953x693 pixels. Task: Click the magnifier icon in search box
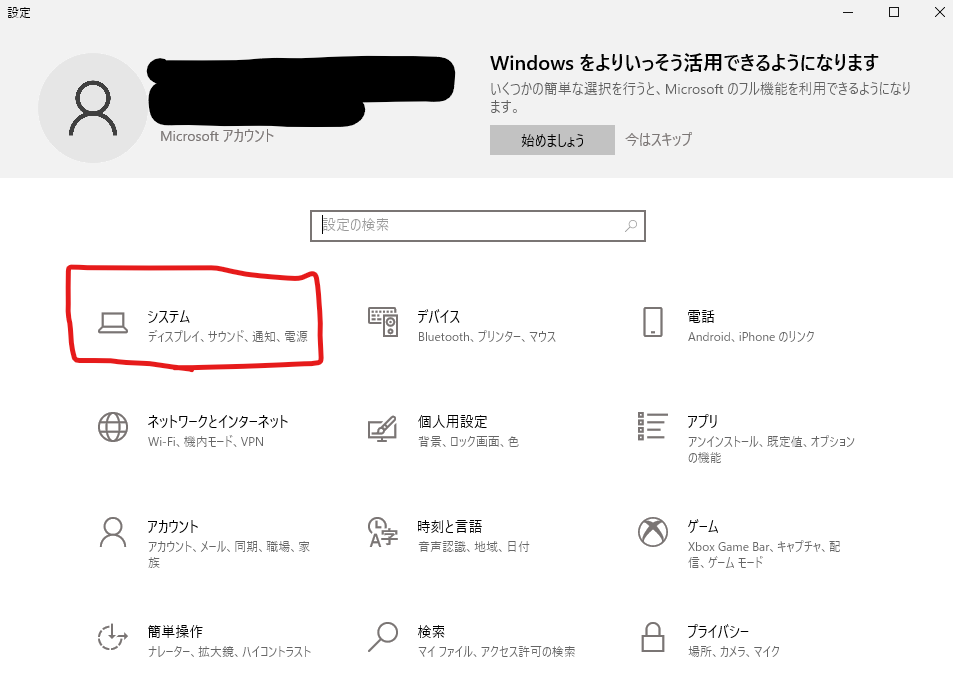631,226
